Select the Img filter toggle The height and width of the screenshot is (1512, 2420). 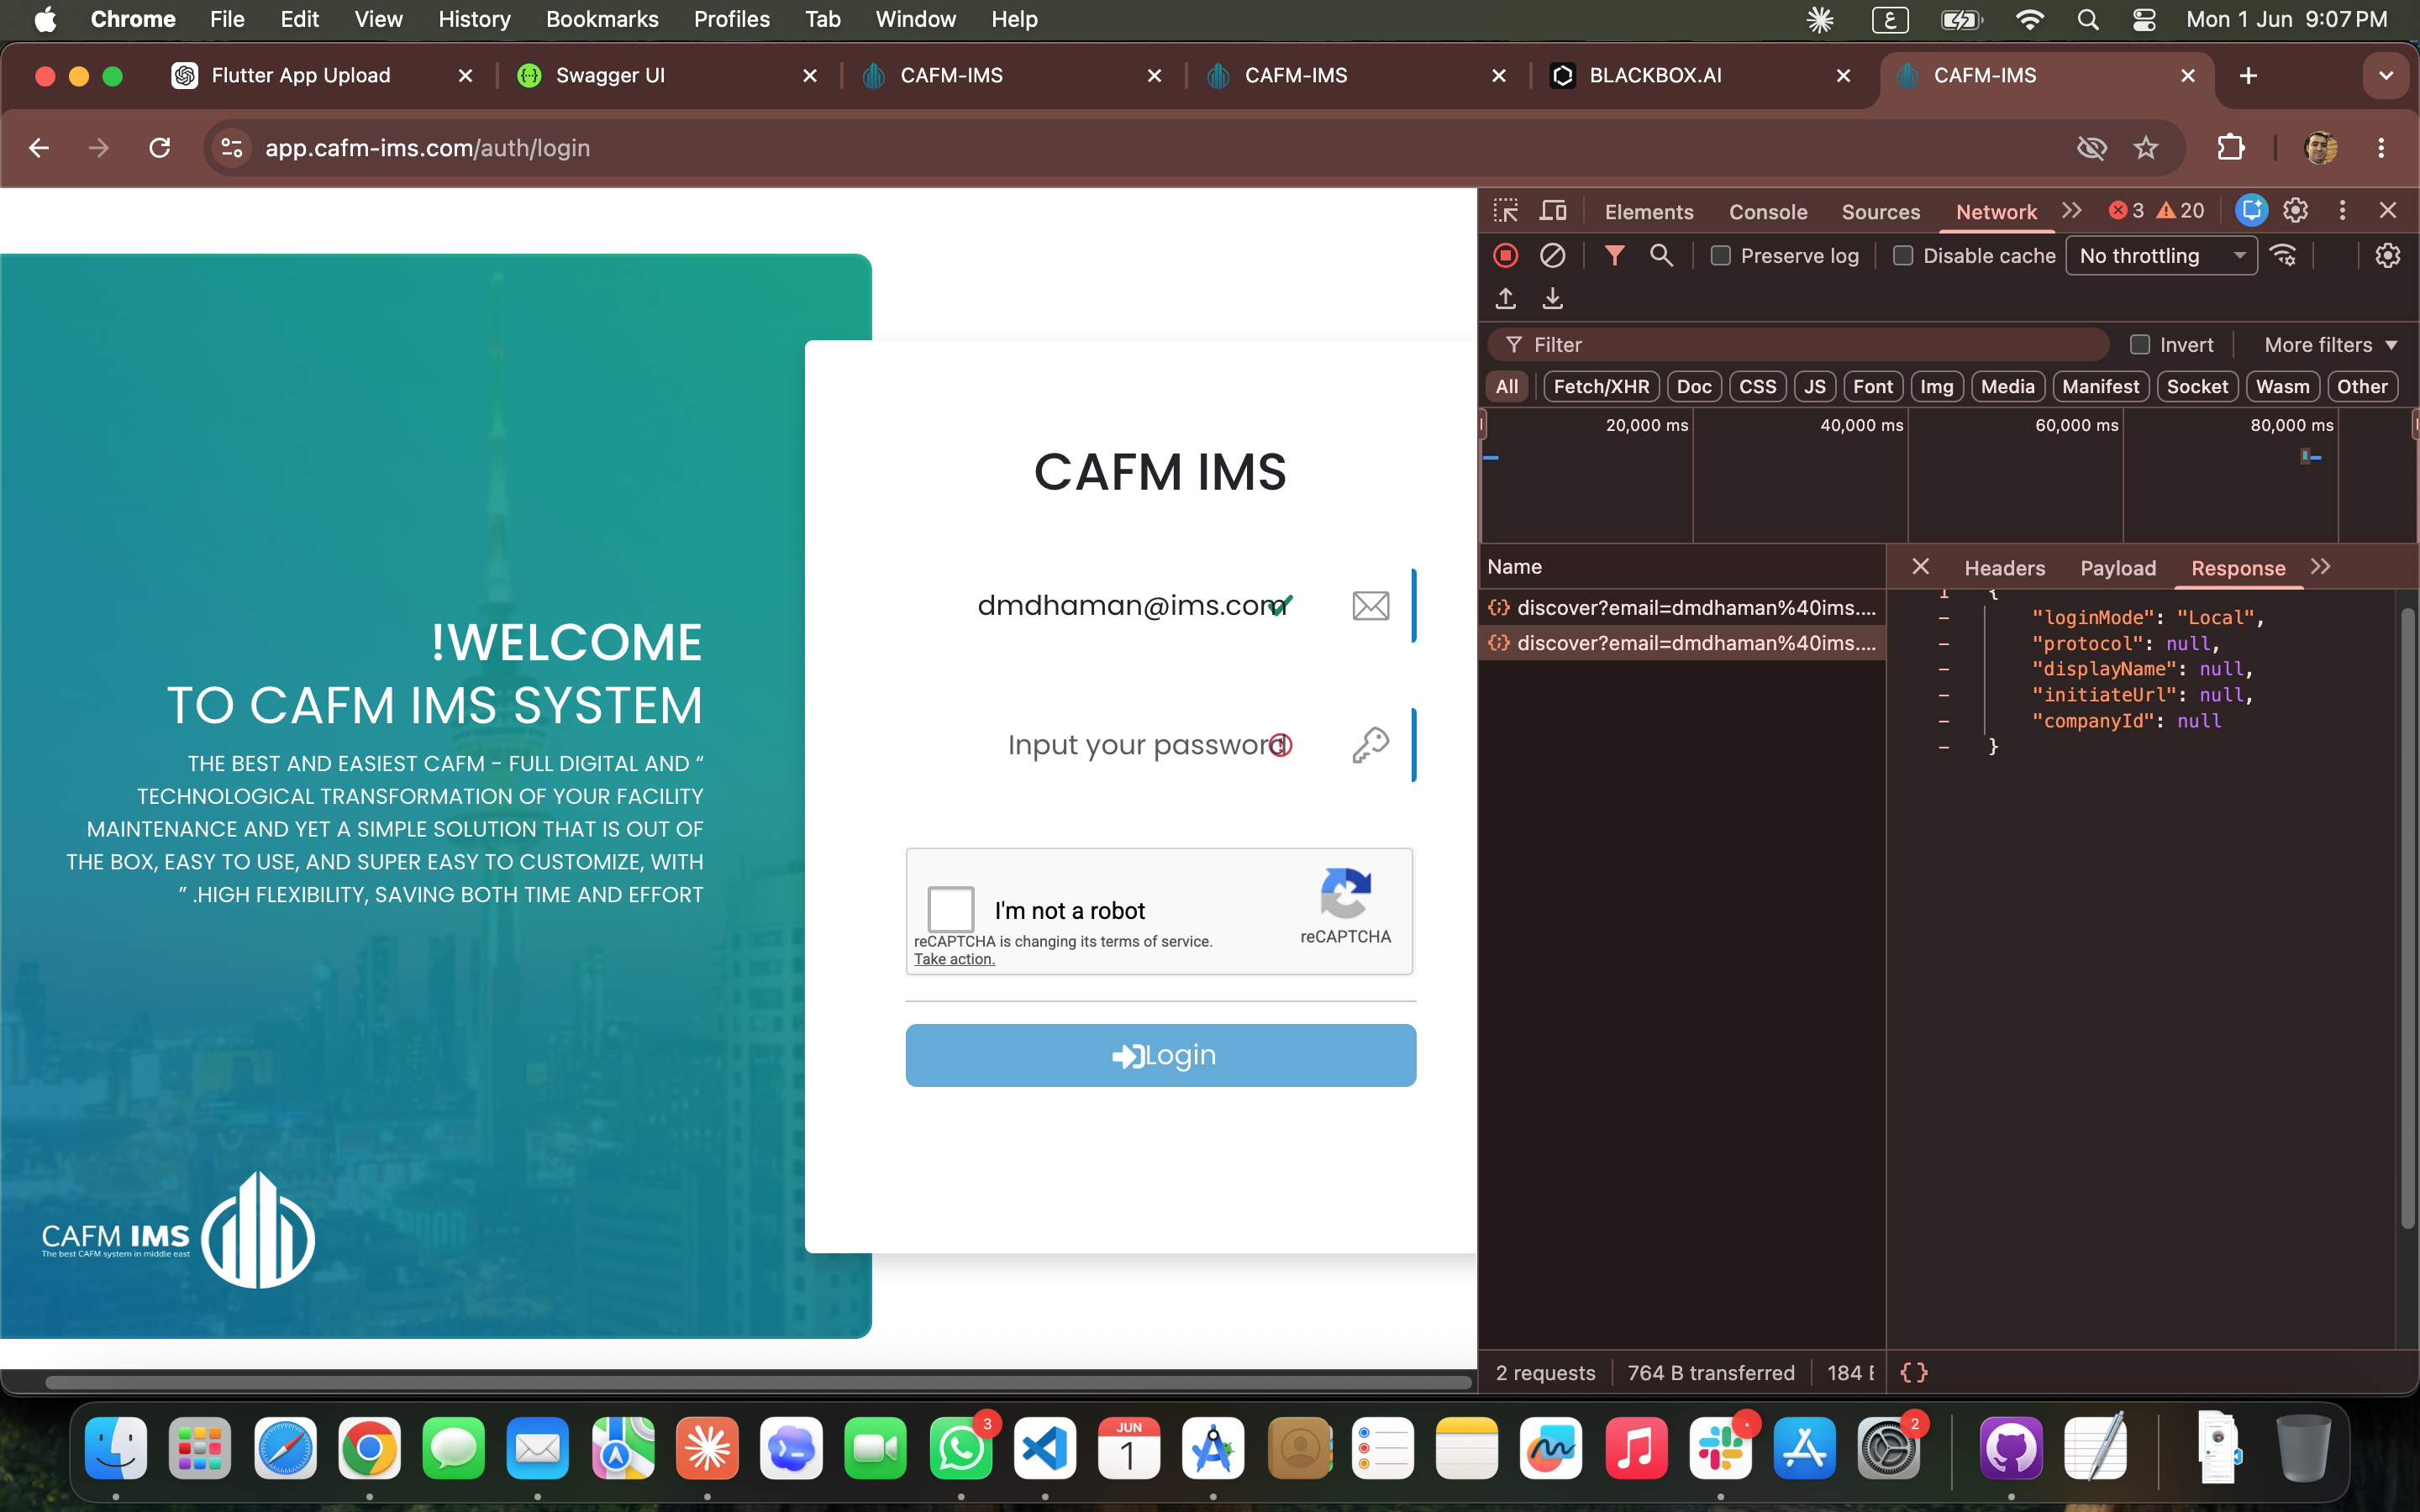pyautogui.click(x=1937, y=387)
